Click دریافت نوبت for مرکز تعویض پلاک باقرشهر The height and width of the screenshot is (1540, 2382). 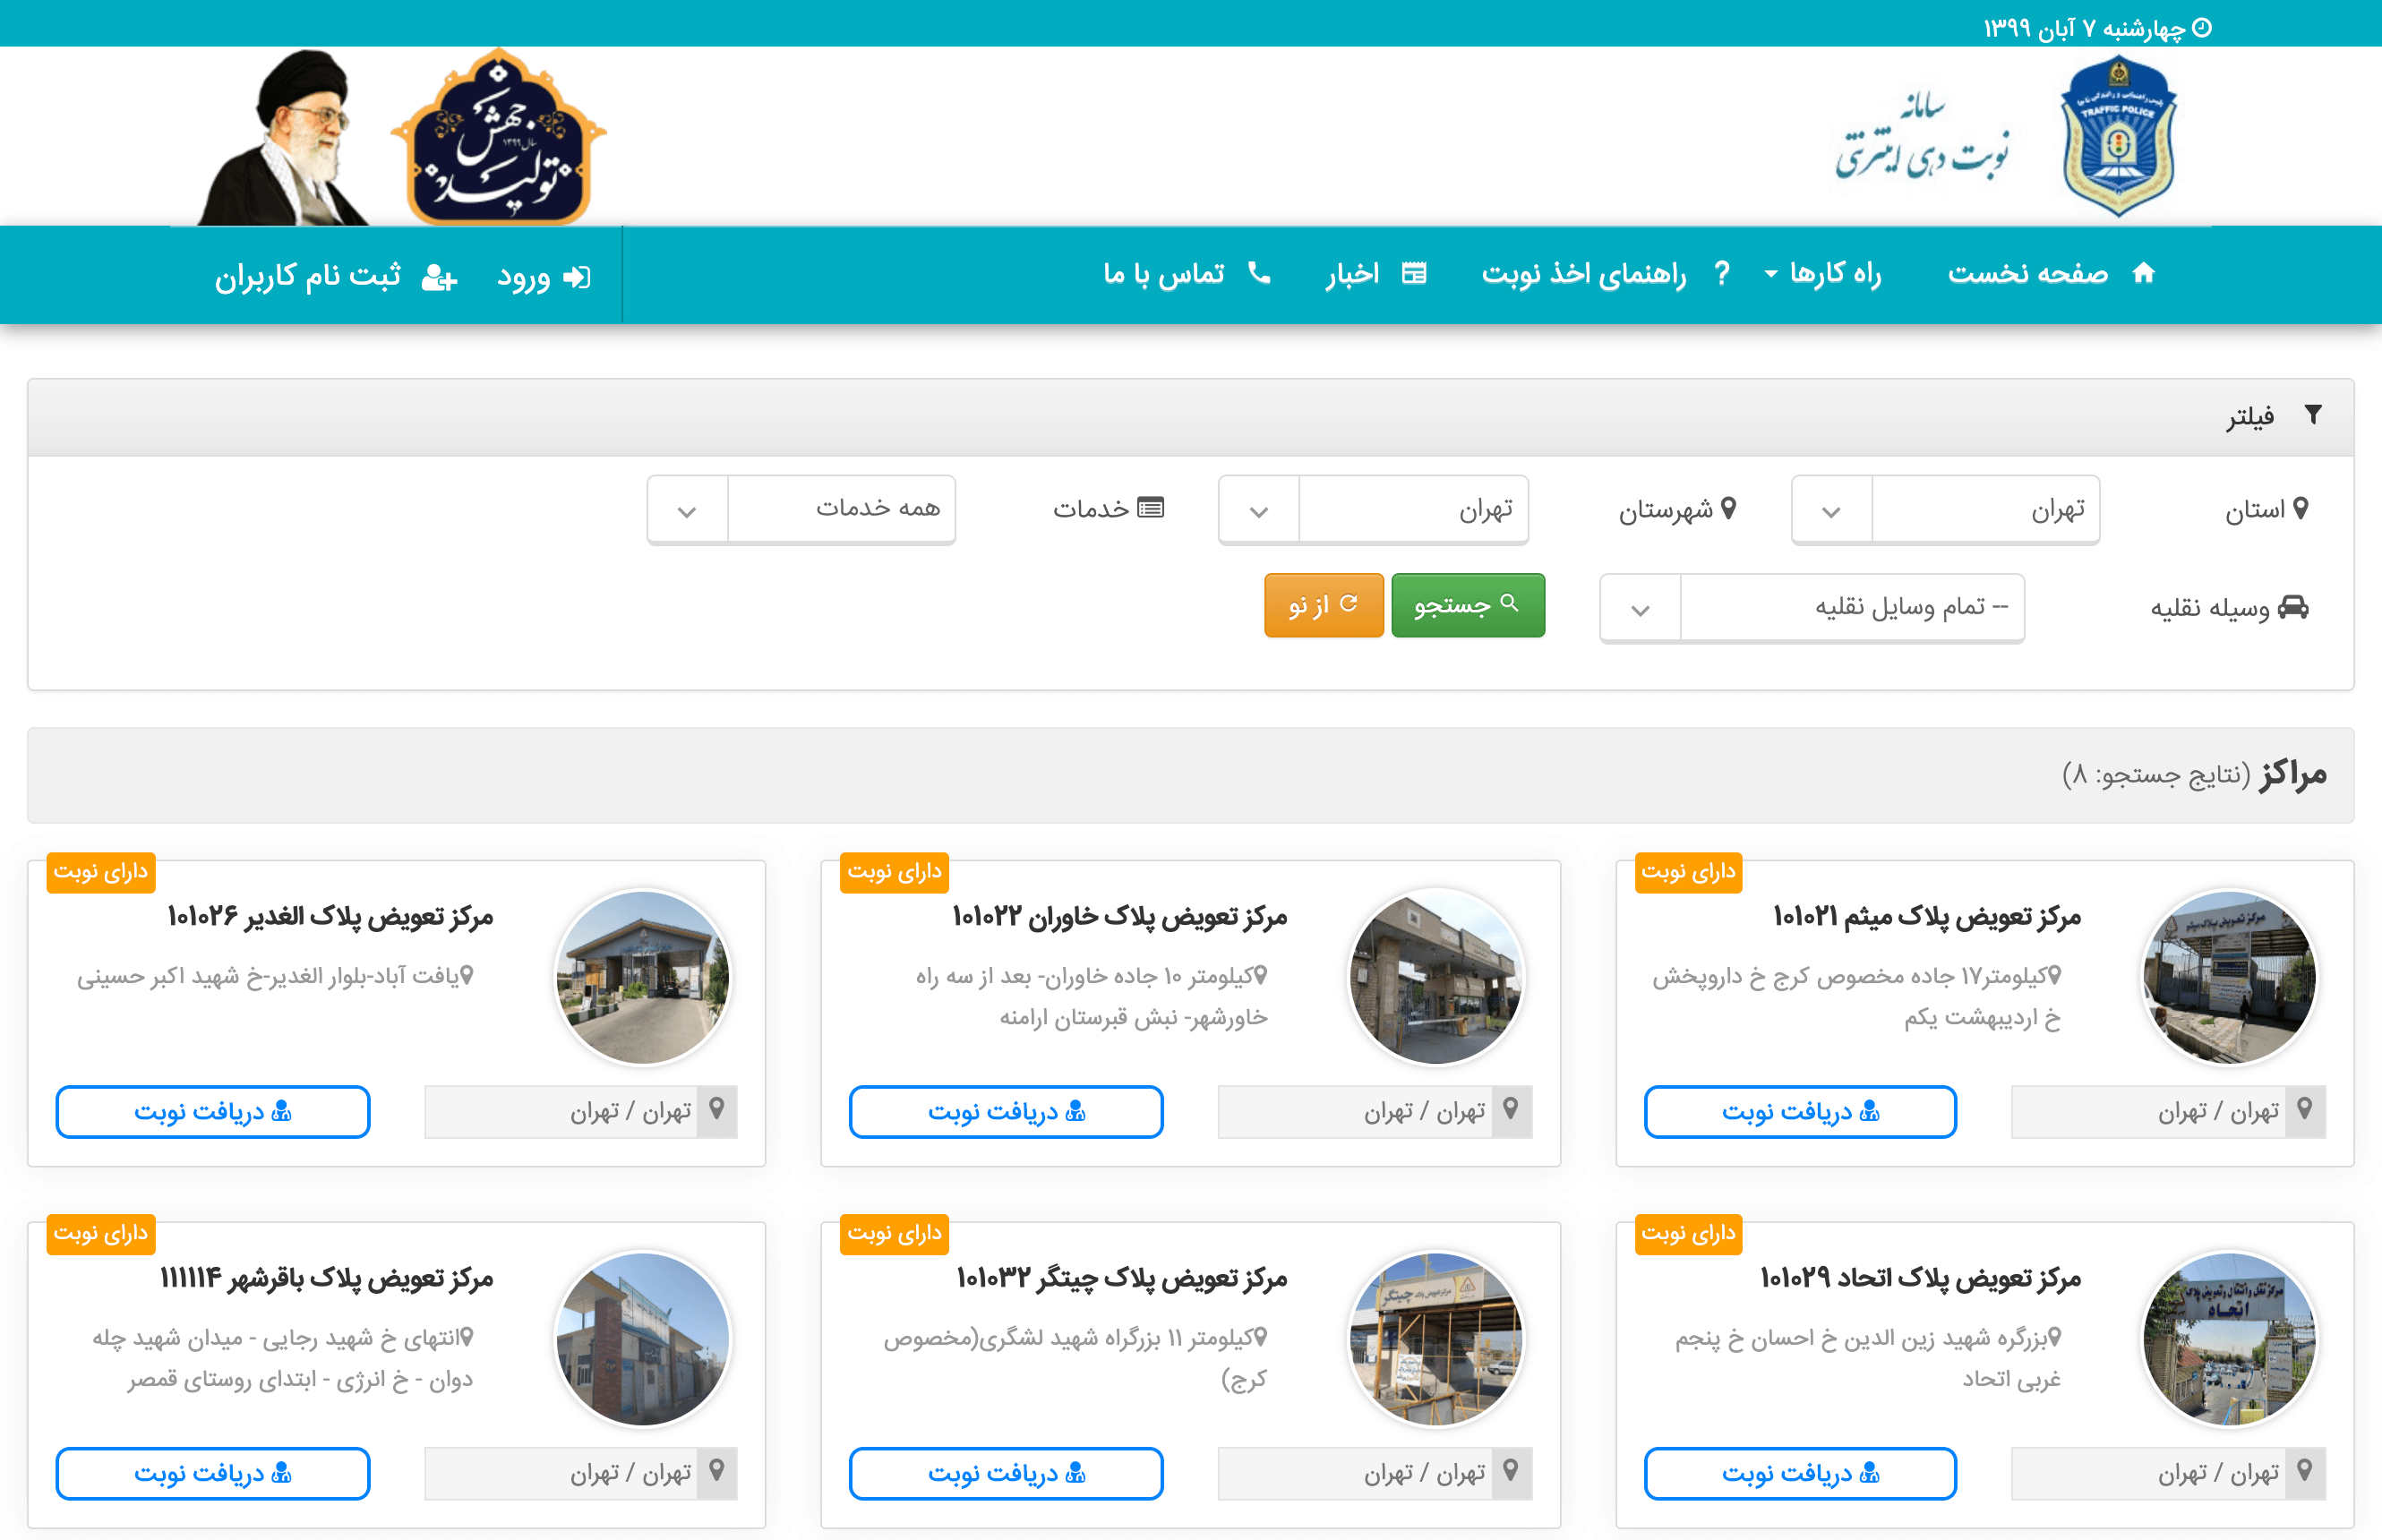tap(213, 1473)
